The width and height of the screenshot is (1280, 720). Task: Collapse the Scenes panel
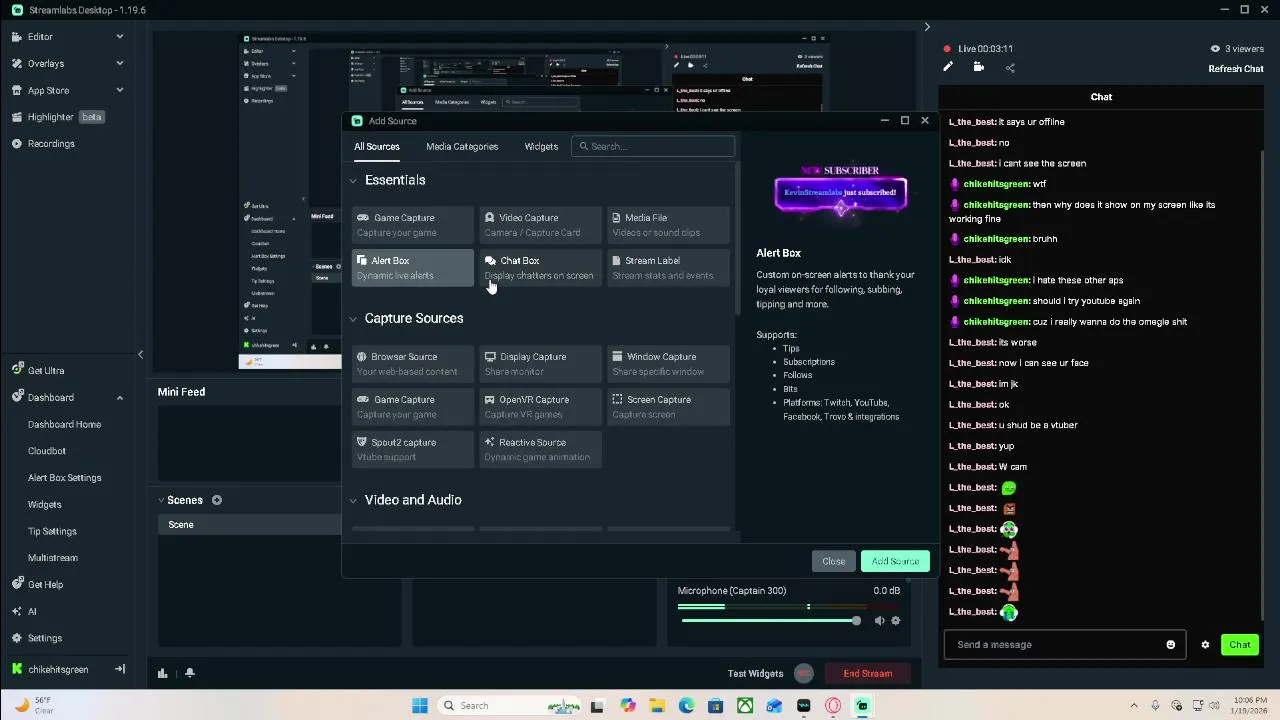161,500
